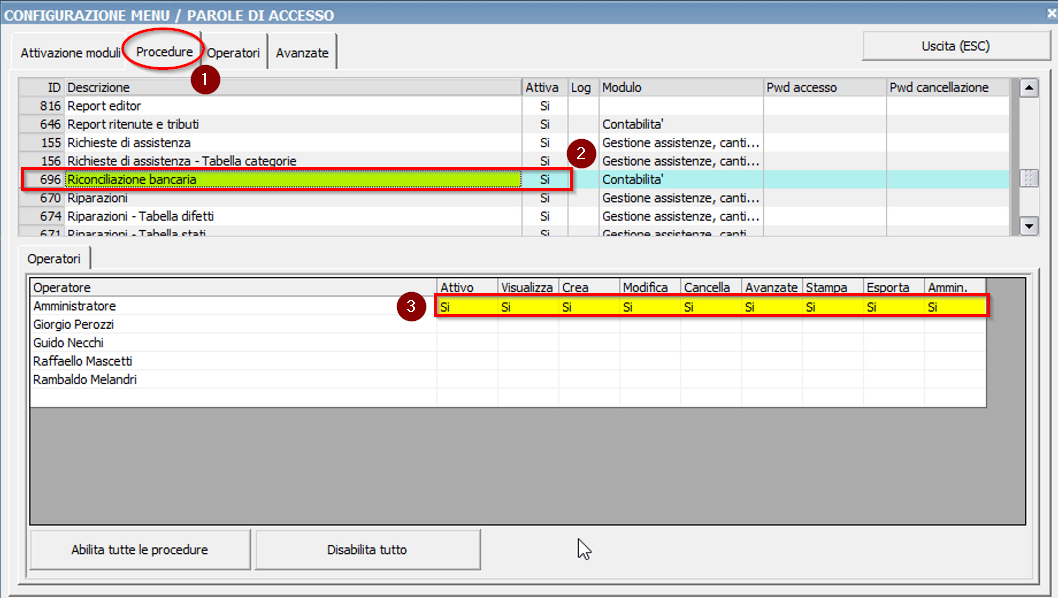Switch to the Procedure tab
The width and height of the screenshot is (1058, 598).
[164, 51]
